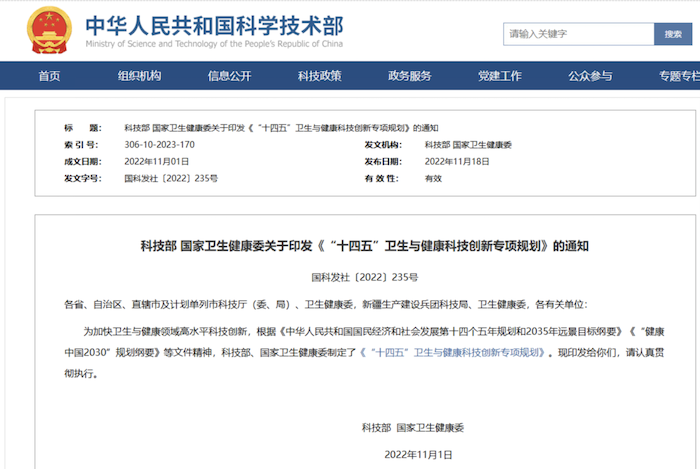Open the 科技政策 menu
Image resolution: width=700 pixels, height=469 pixels.
(x=320, y=76)
